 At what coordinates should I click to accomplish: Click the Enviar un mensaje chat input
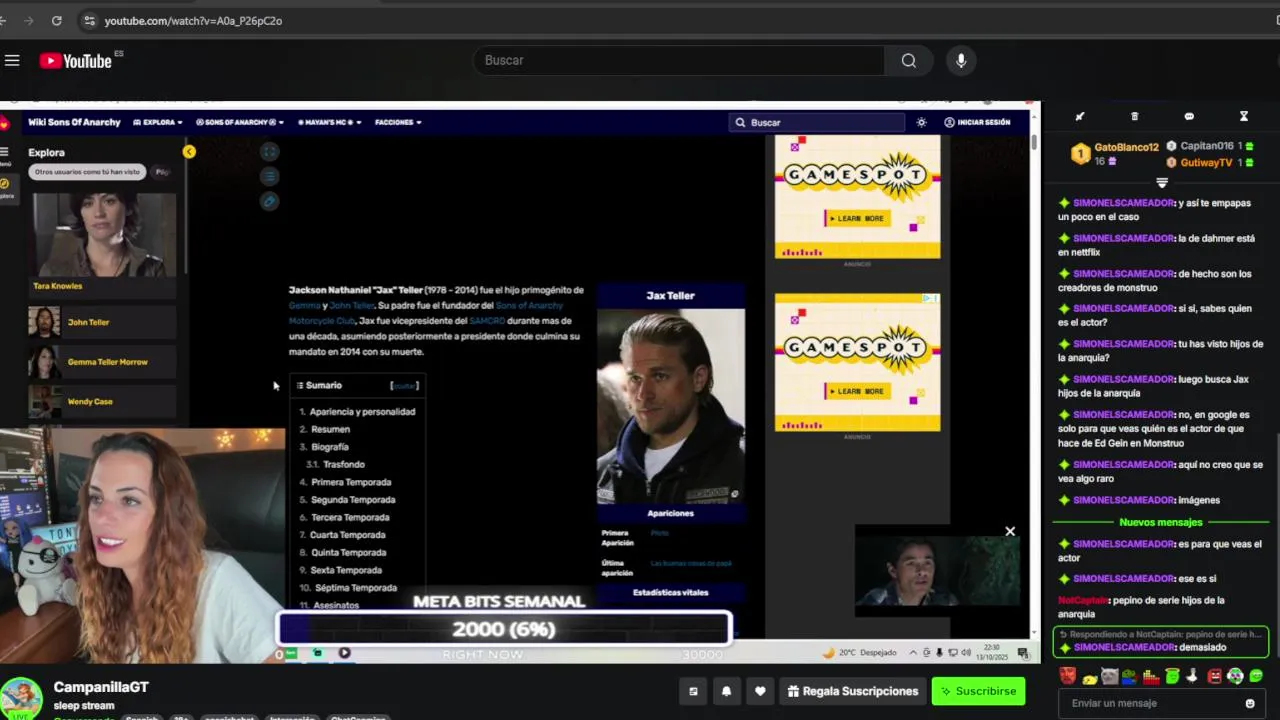pyautogui.click(x=1161, y=703)
